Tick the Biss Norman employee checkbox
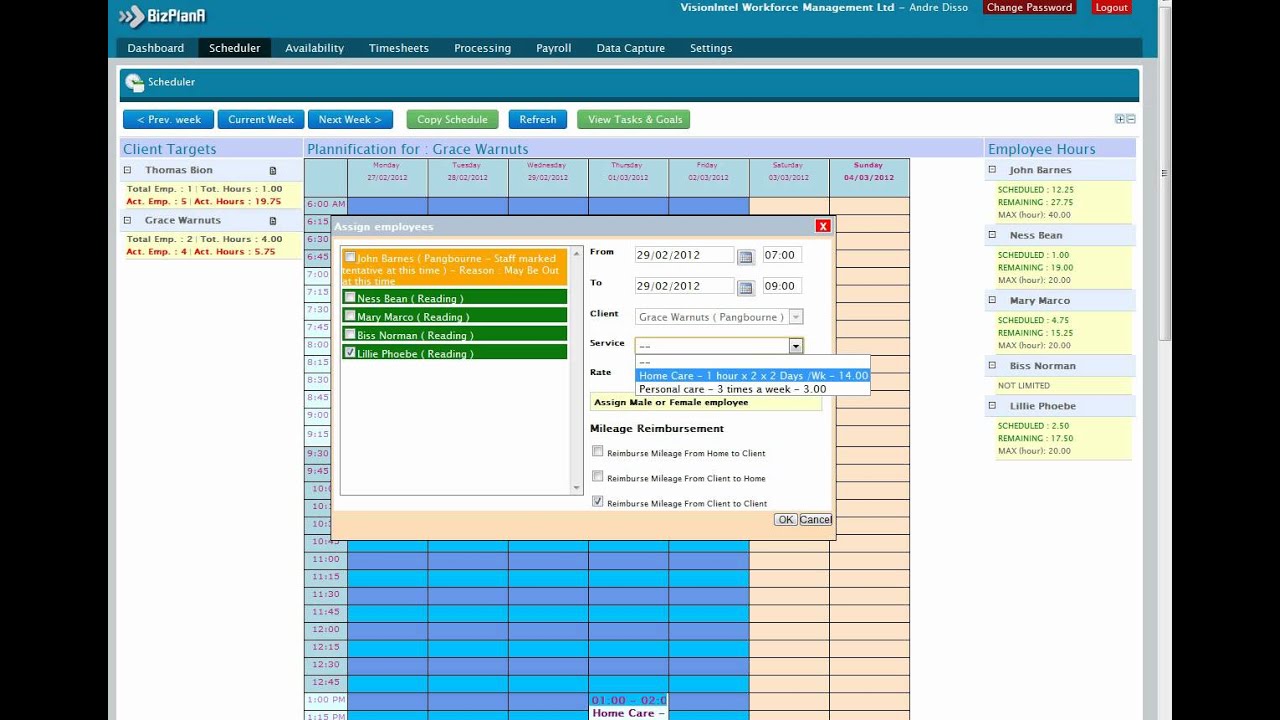 [x=350, y=333]
